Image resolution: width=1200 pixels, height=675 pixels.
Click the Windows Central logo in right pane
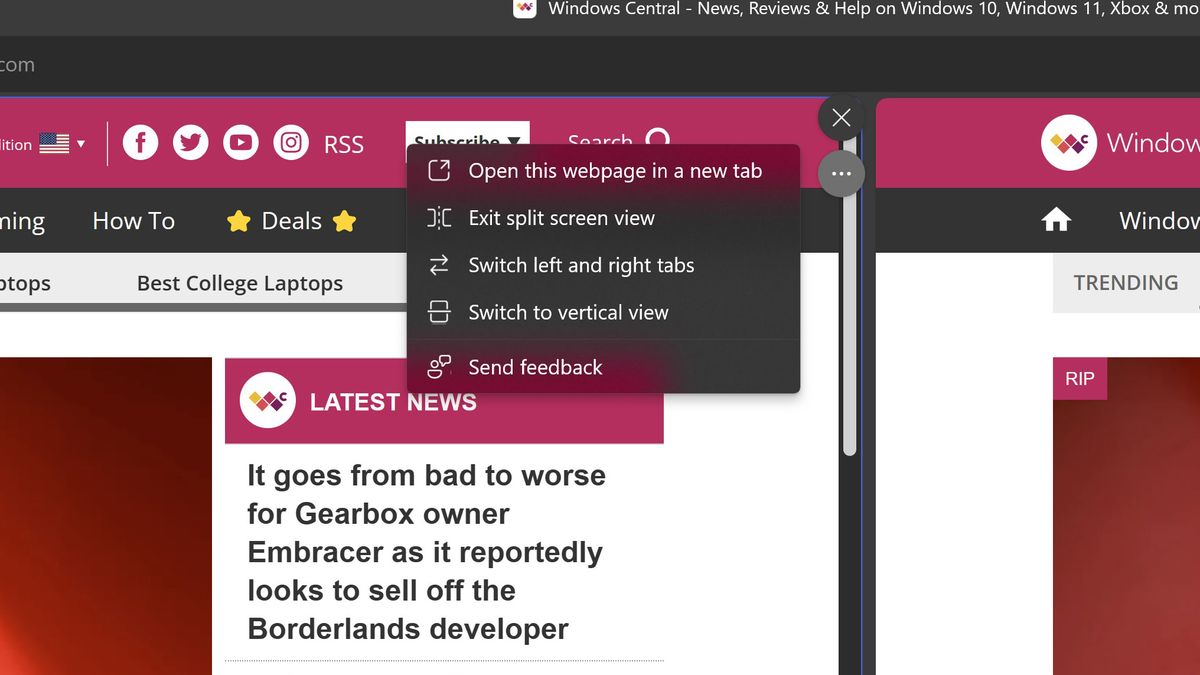1069,142
